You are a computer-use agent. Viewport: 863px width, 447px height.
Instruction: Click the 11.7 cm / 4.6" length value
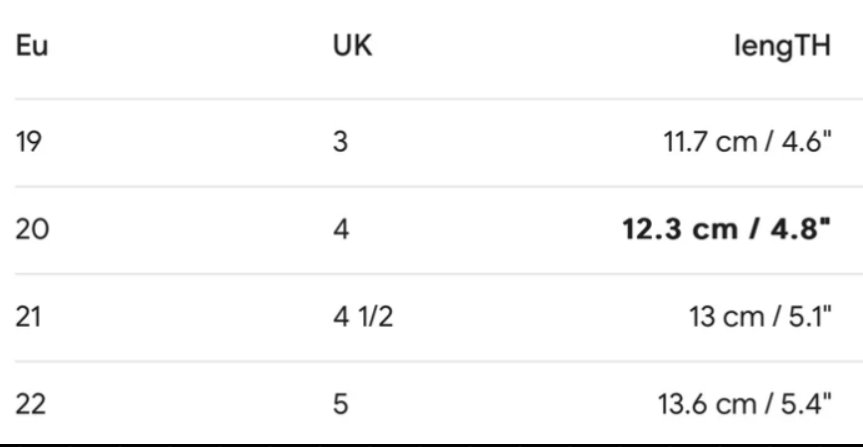748,142
